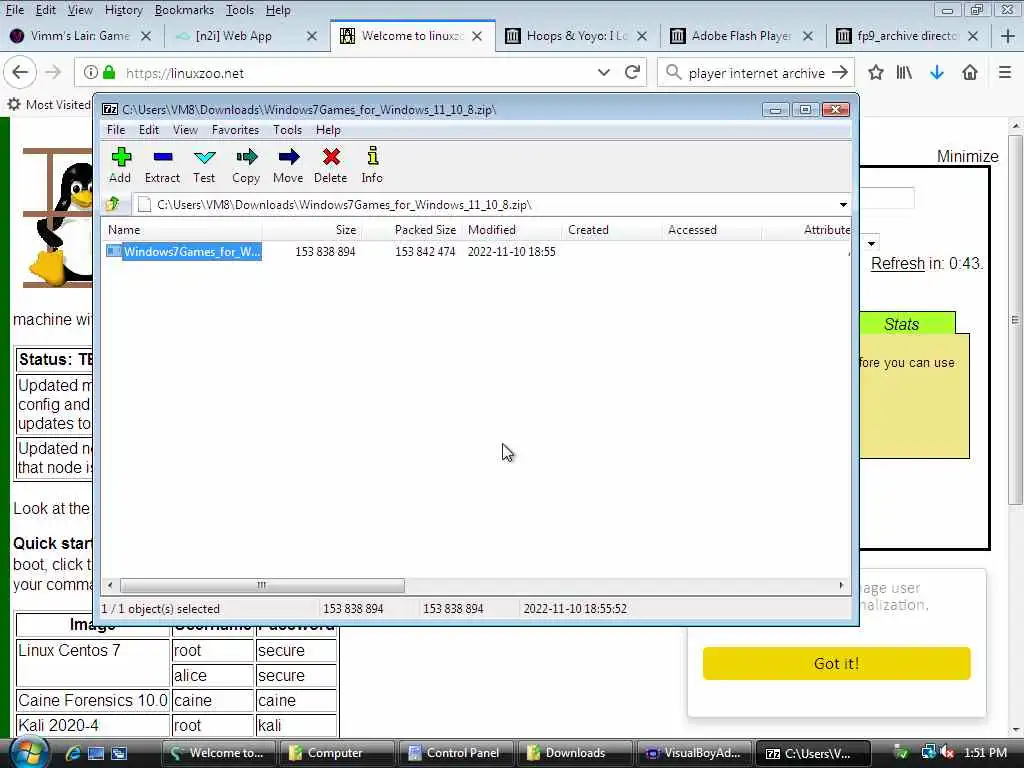Screen dimensions: 1024x768
Task: Click the Add icon in 7-Zip toolbar
Action: [x=121, y=165]
